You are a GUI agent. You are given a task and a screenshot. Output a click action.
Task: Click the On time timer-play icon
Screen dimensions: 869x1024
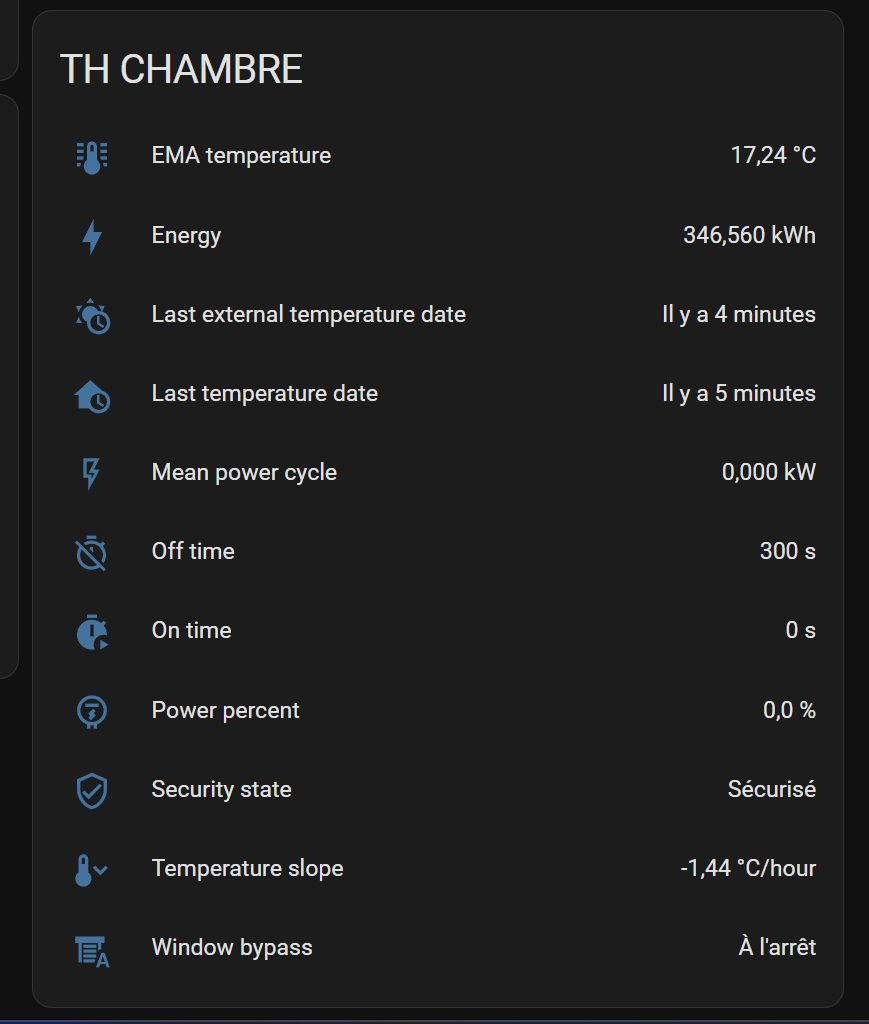[x=92, y=632]
